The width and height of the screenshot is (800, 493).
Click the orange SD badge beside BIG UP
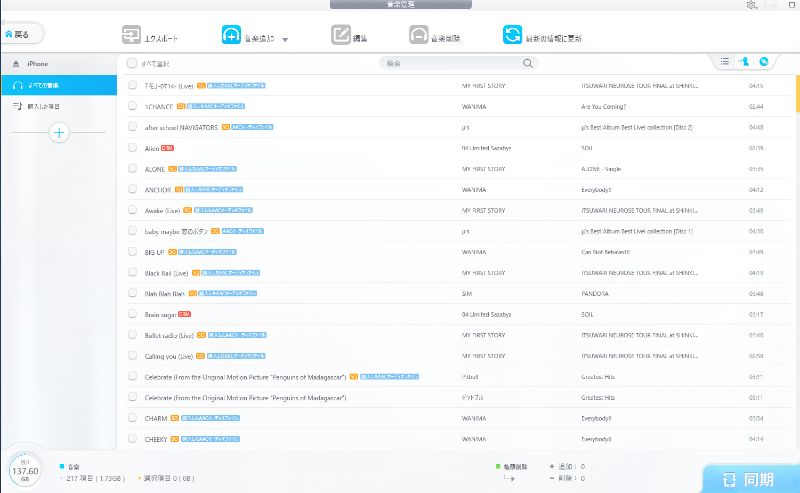click(172, 252)
